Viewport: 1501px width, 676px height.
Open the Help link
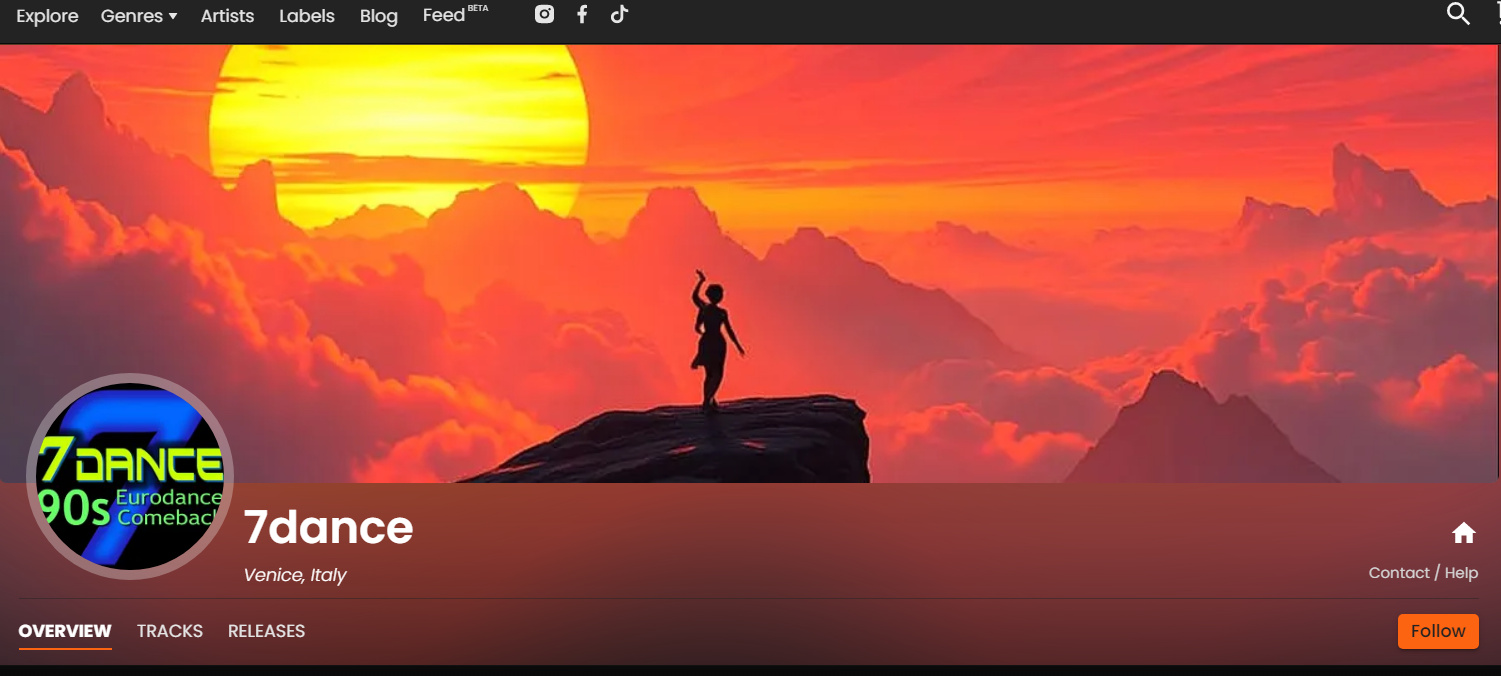pyautogui.click(x=1461, y=573)
